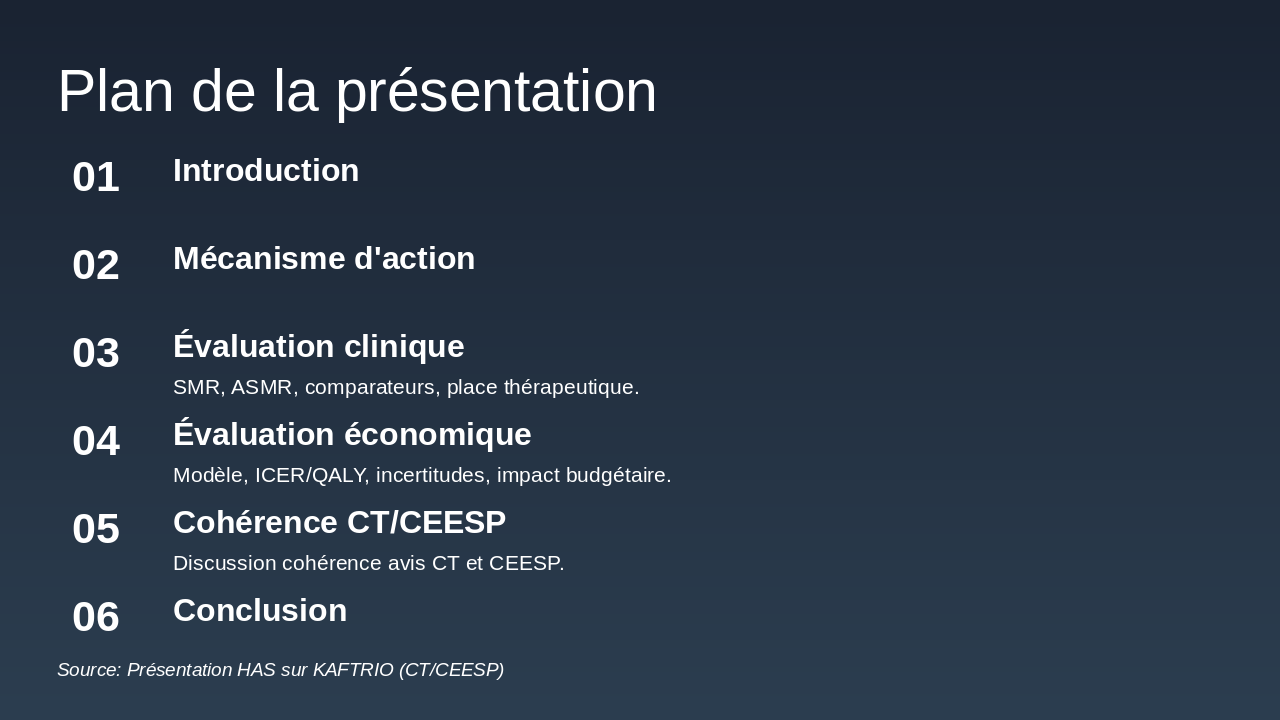Click the number 06 marker
The image size is (1280, 720).
[96, 617]
